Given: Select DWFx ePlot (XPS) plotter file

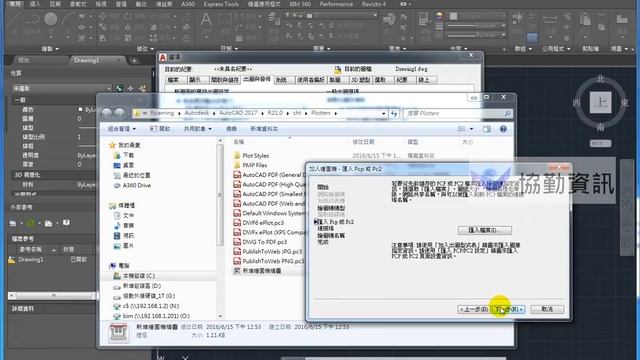Looking at the screenshot, I should 268,232.
